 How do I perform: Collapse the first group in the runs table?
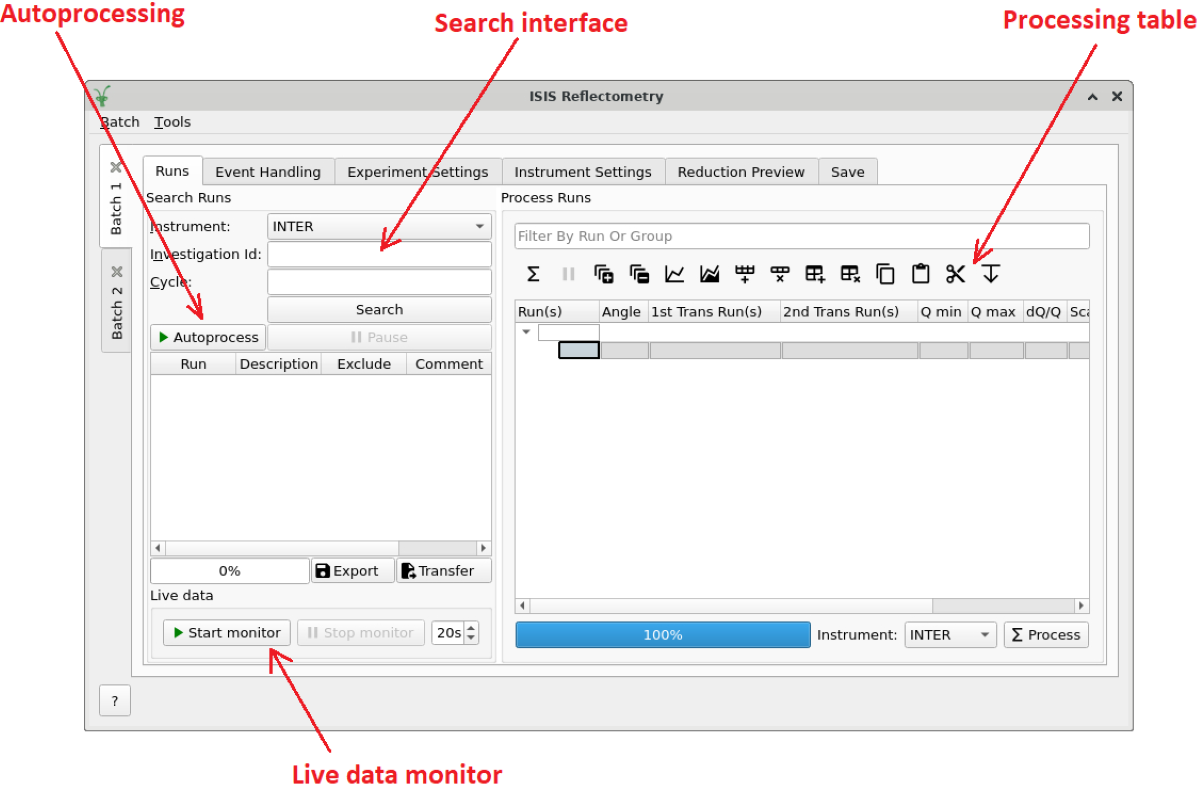point(527,332)
